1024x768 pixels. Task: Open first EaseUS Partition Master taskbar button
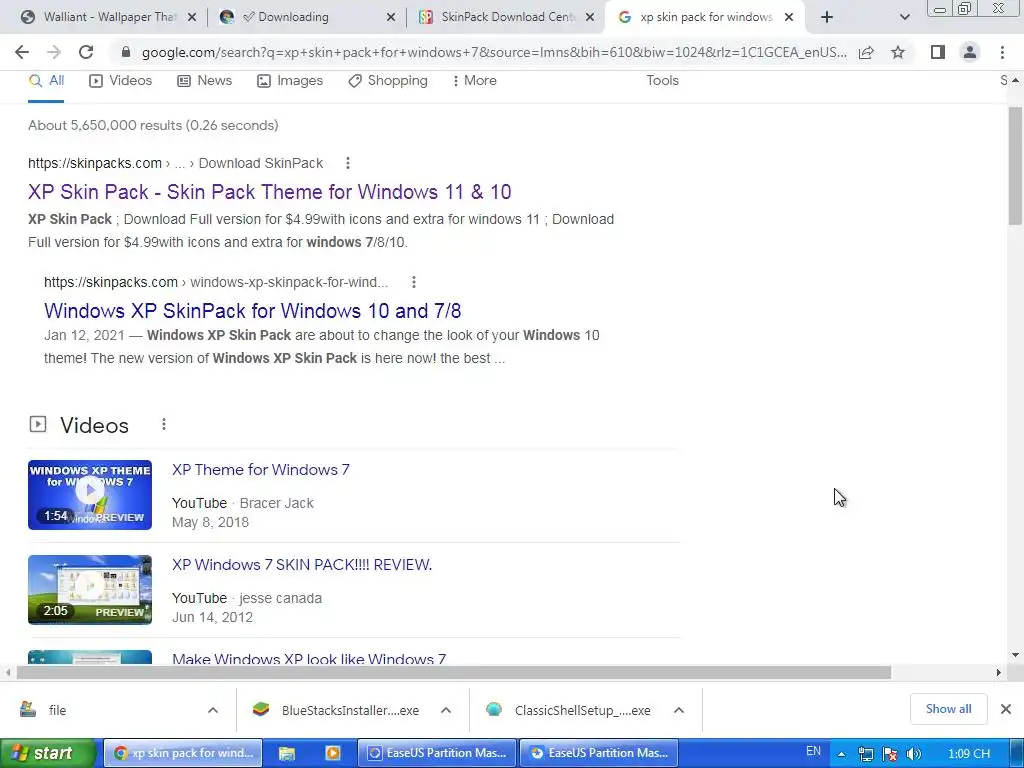(437, 754)
